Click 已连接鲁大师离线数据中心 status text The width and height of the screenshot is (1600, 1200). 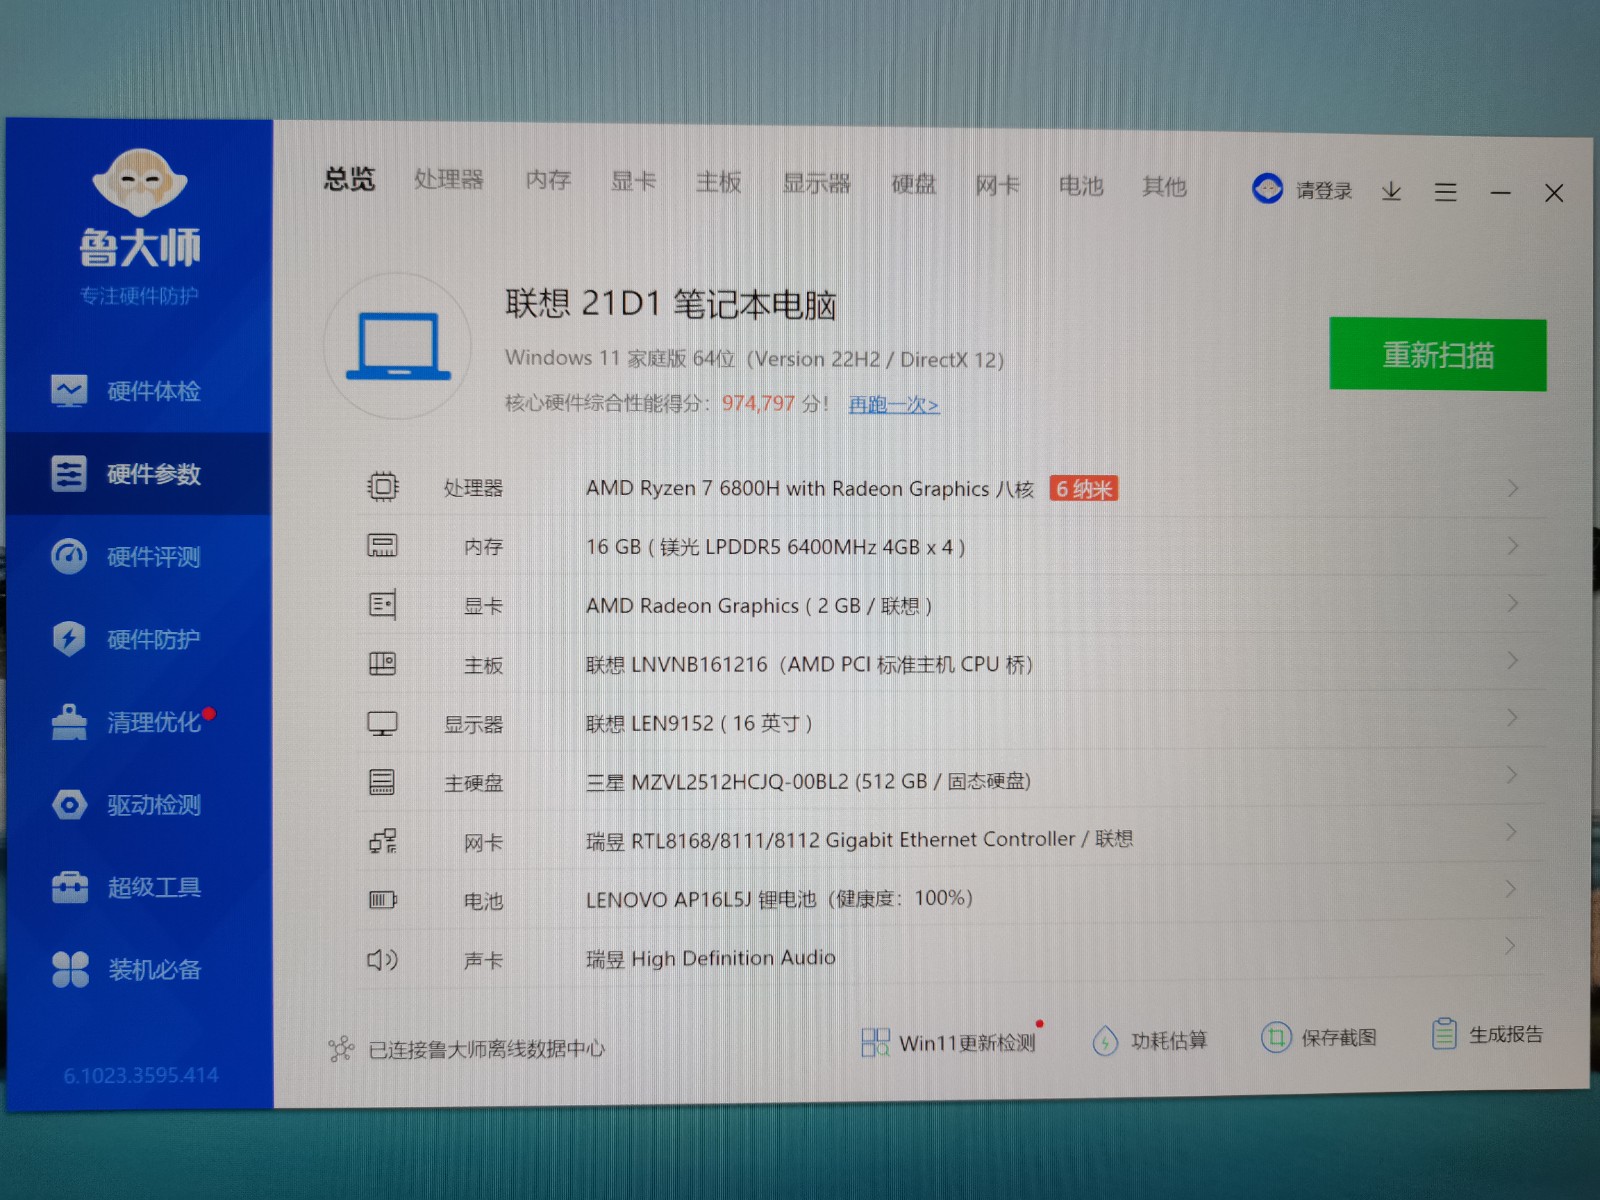tap(487, 1049)
